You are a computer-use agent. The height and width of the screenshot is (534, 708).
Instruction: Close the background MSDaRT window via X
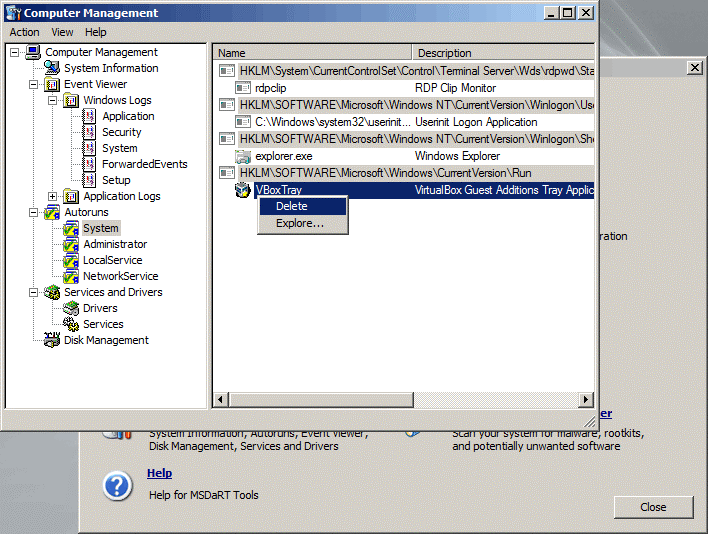click(694, 68)
